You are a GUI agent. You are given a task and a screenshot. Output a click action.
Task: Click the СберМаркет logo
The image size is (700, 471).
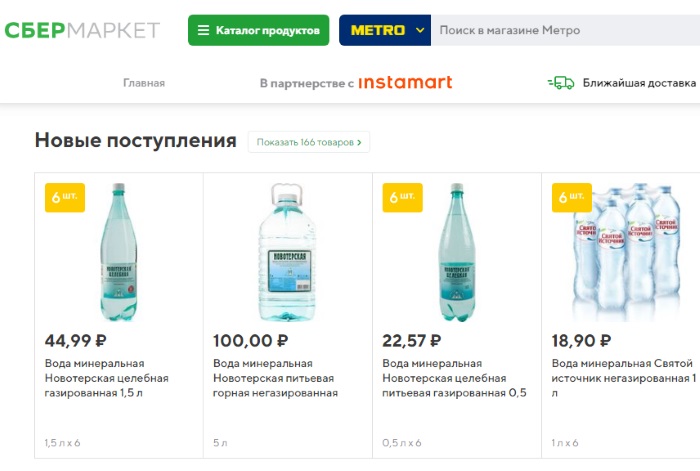tap(82, 30)
